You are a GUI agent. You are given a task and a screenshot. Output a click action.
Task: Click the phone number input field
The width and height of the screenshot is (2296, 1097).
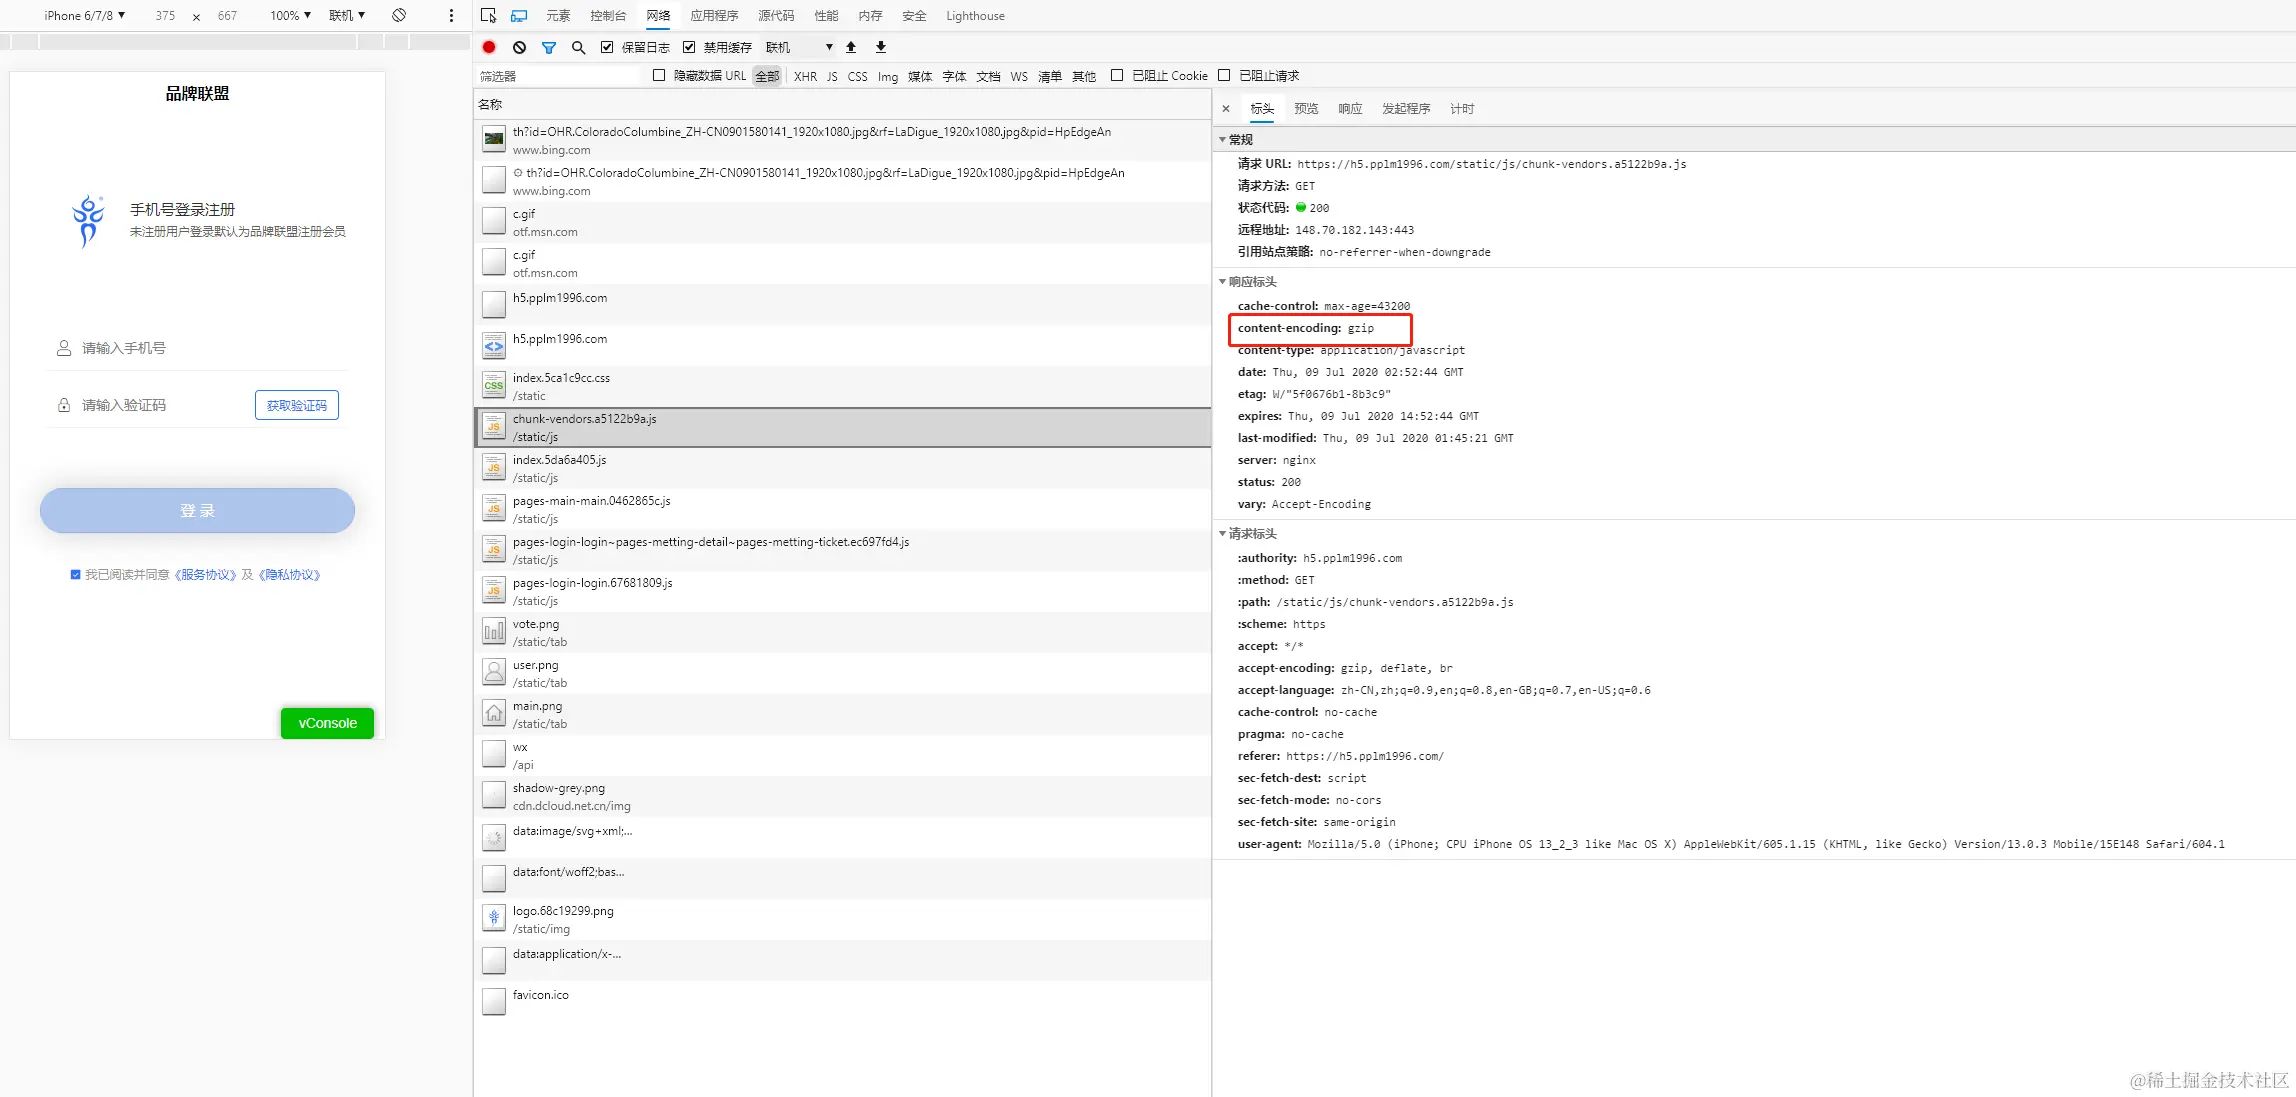coord(200,348)
